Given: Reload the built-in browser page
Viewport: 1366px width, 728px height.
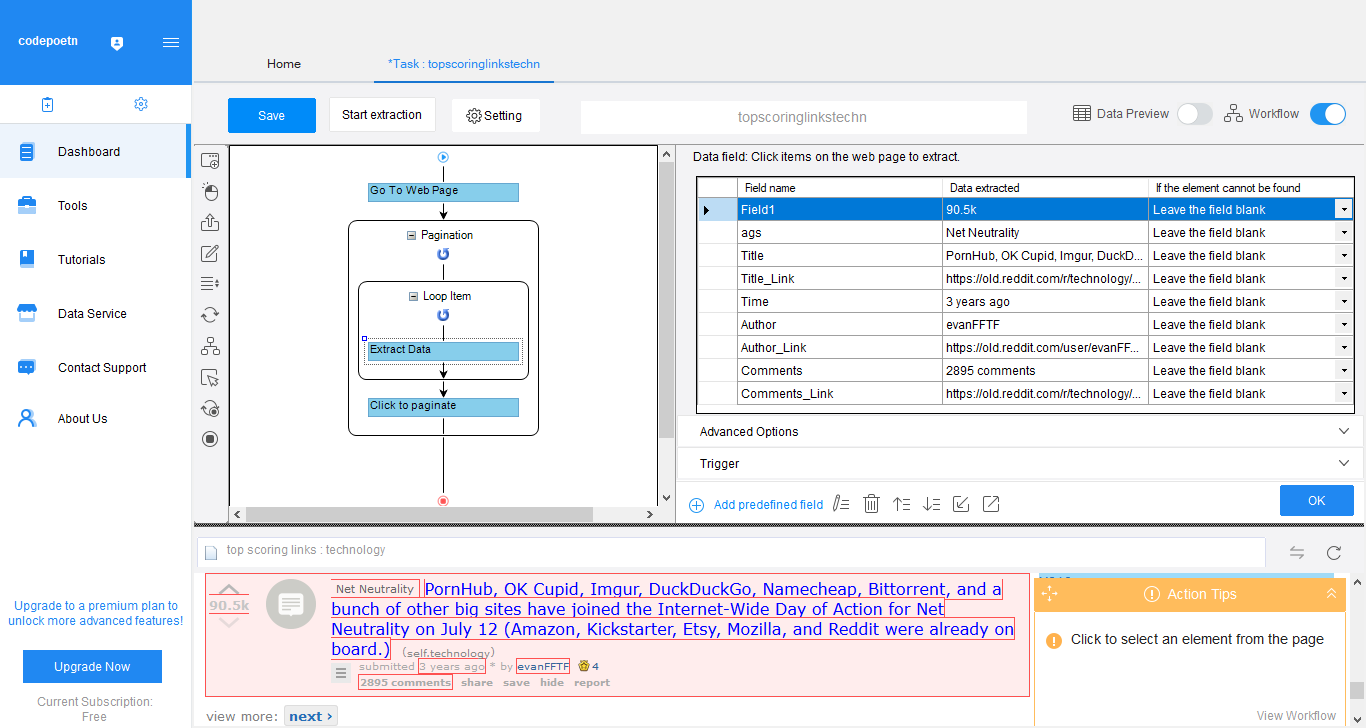Looking at the screenshot, I should point(1333,552).
